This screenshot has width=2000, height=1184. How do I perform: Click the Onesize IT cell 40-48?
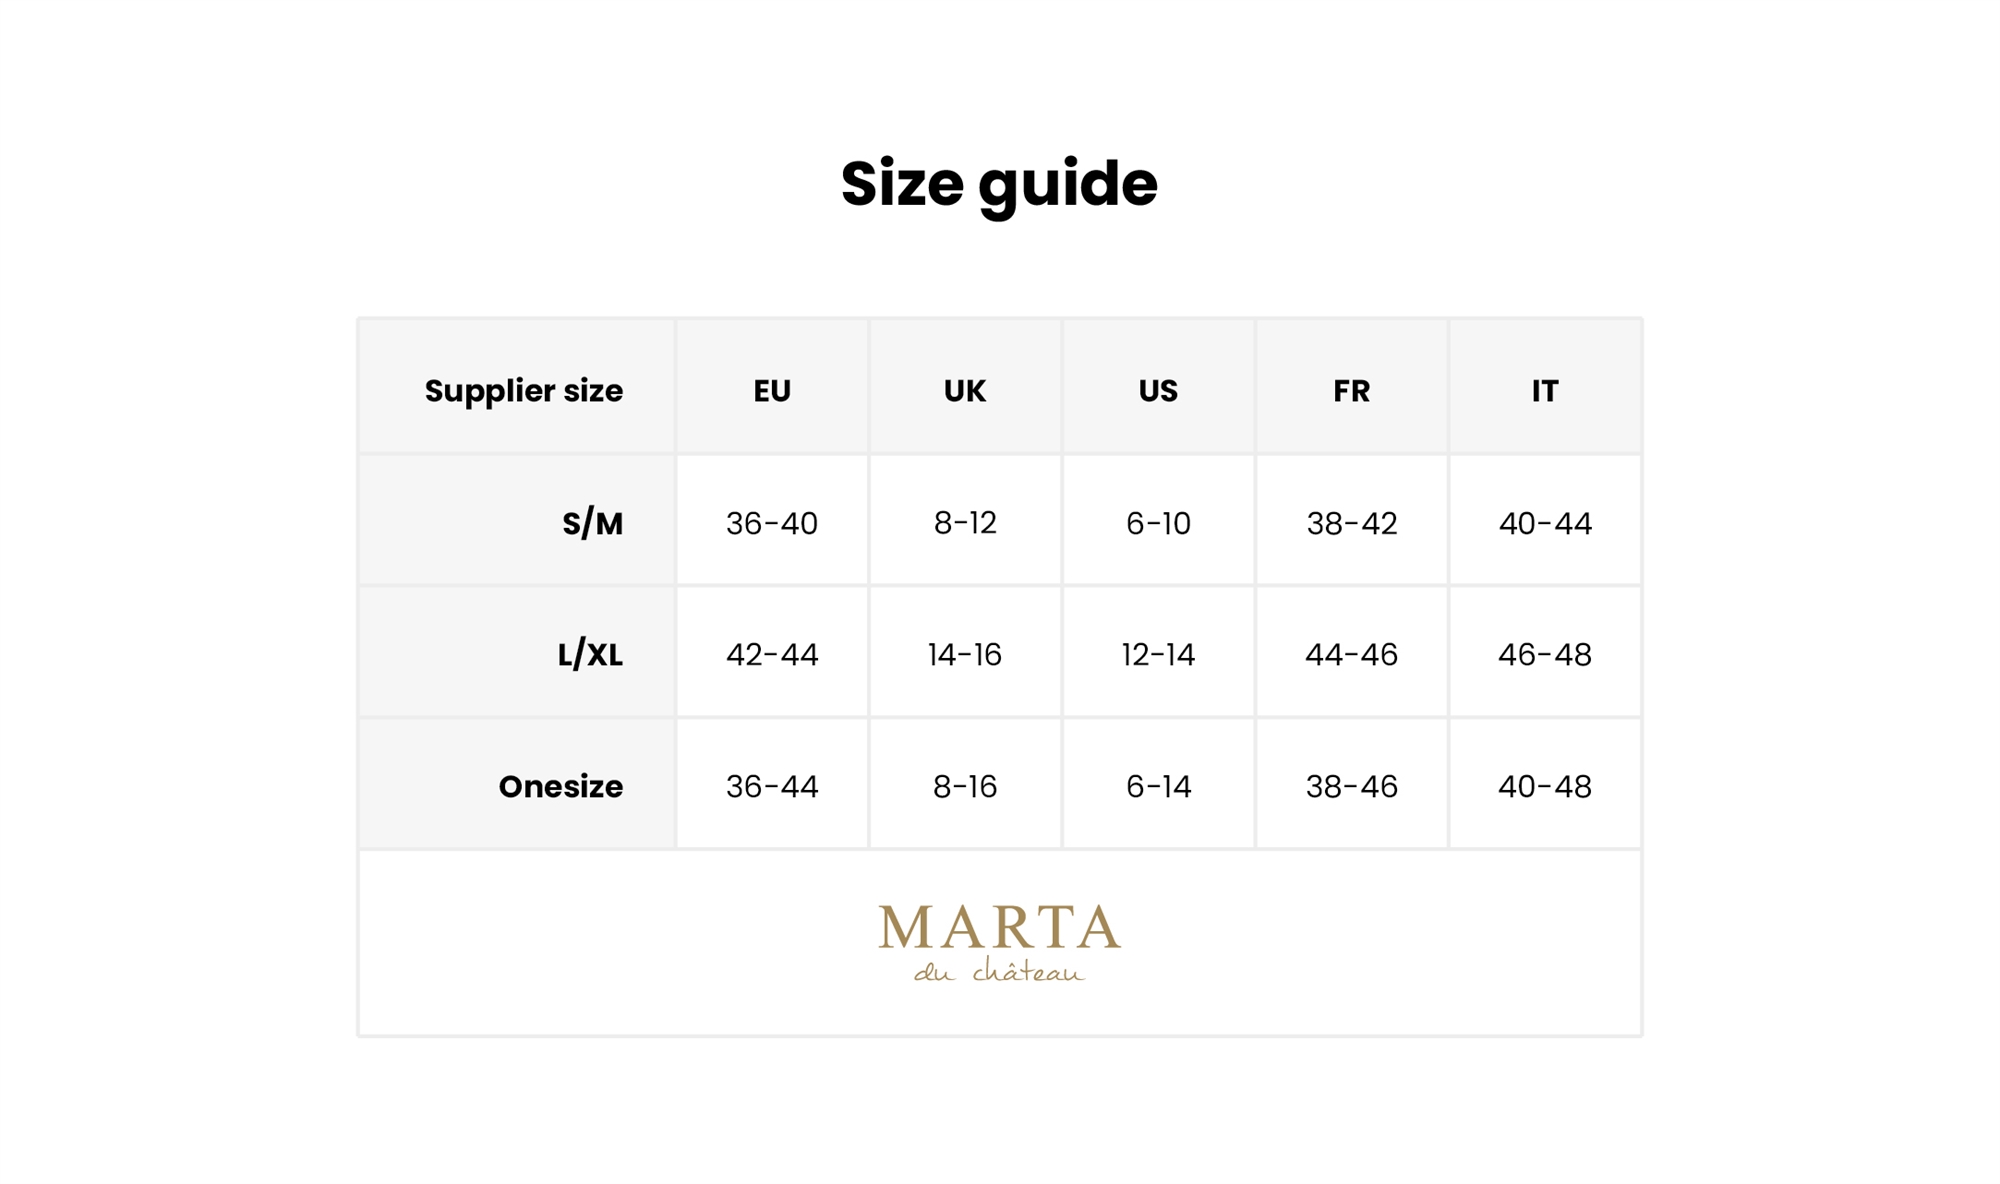[x=1544, y=787]
